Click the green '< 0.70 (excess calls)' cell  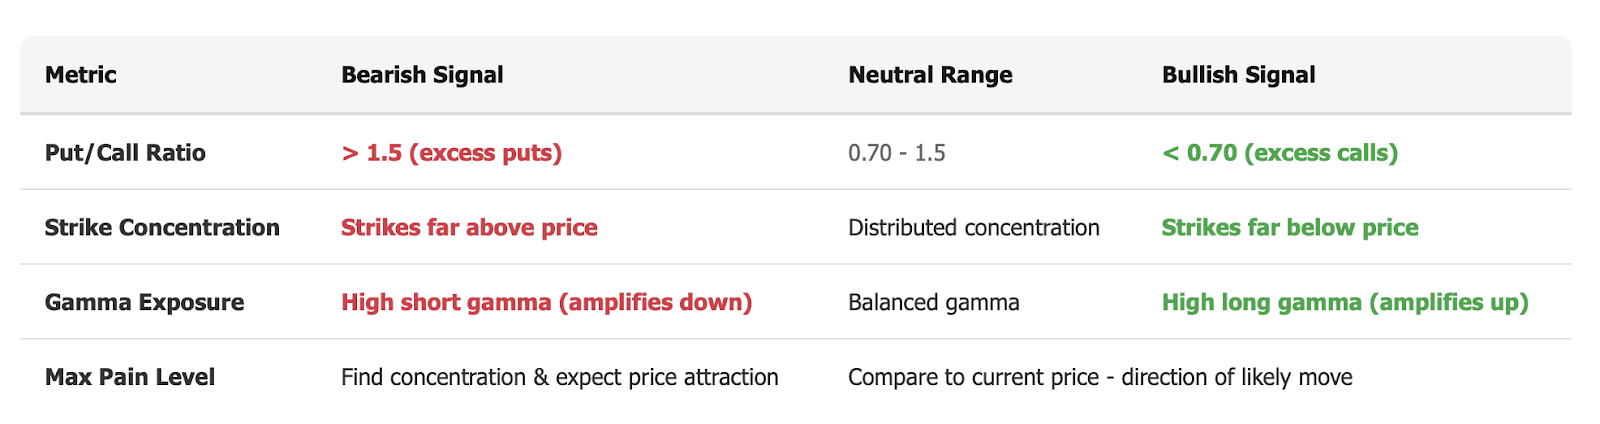[1280, 153]
